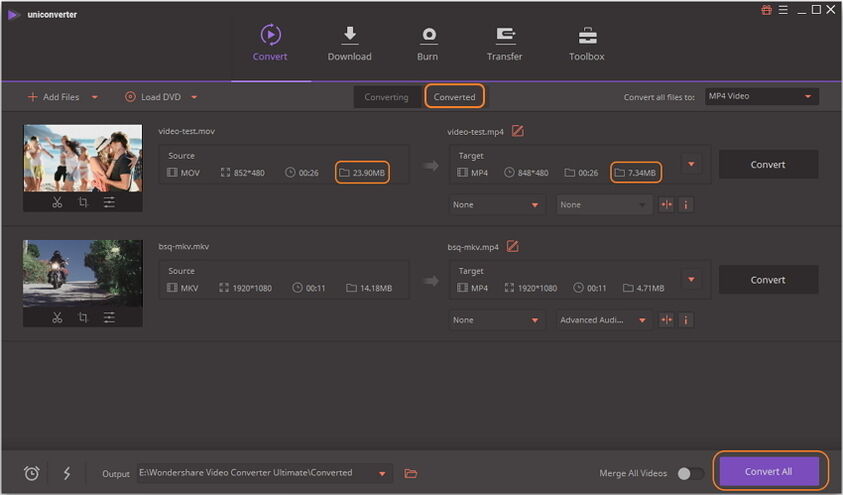Click the gift icon in title bar
This screenshot has width=843, height=495.
tap(767, 10)
